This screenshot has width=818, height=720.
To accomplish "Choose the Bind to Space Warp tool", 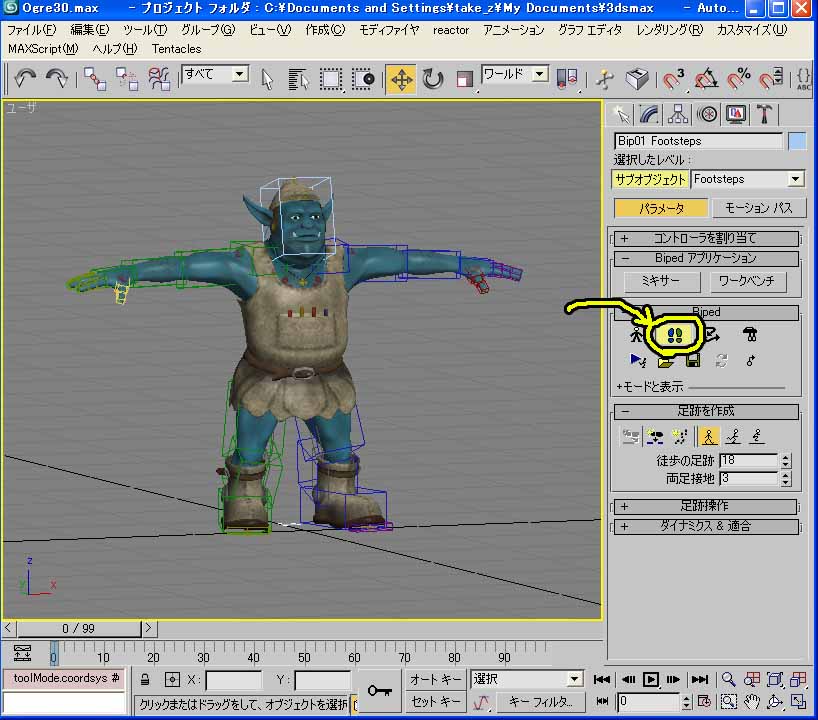I will tap(159, 79).
